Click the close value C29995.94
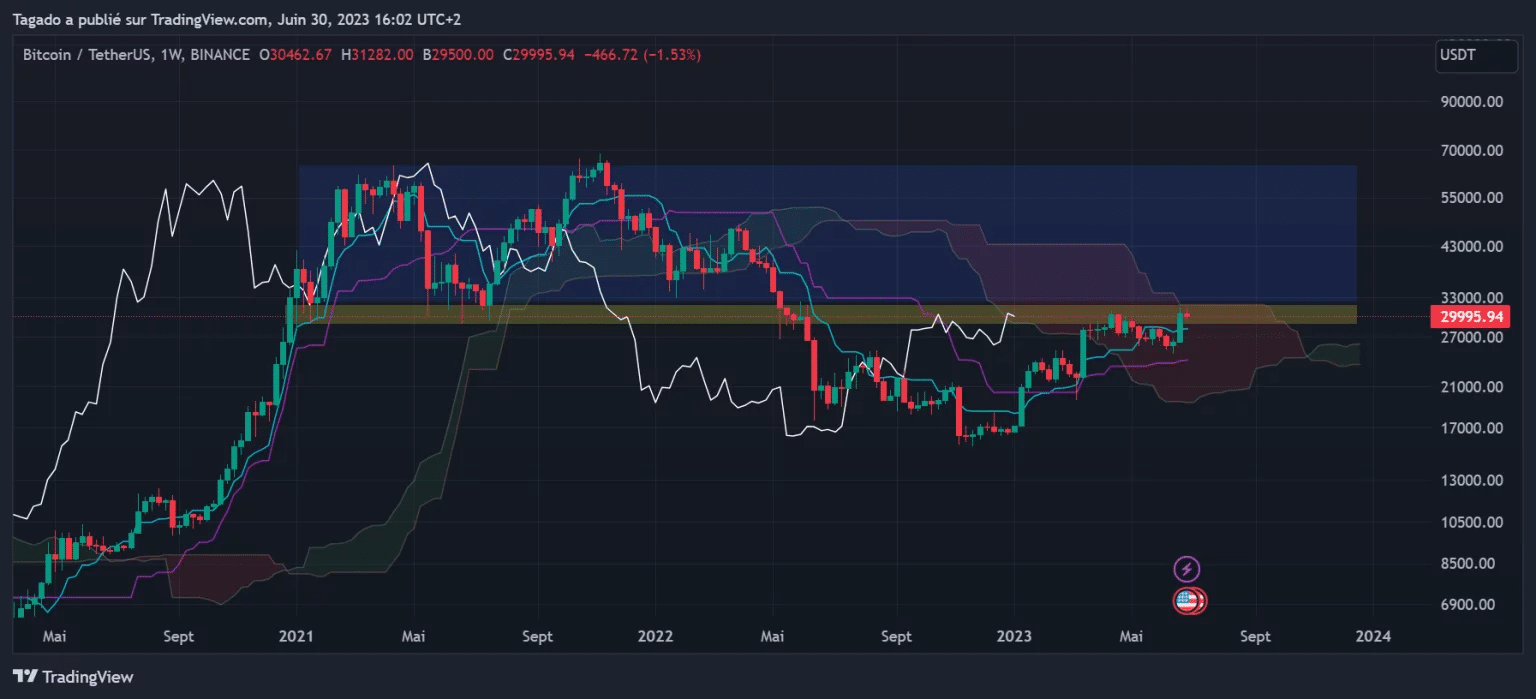1536x699 pixels. 538,55
